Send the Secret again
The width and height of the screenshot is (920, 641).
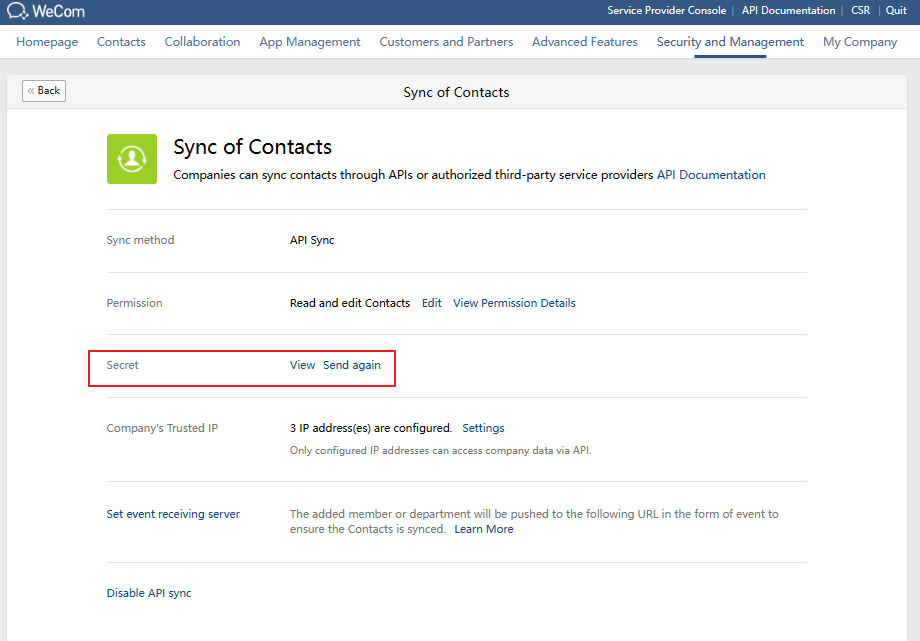pos(352,364)
